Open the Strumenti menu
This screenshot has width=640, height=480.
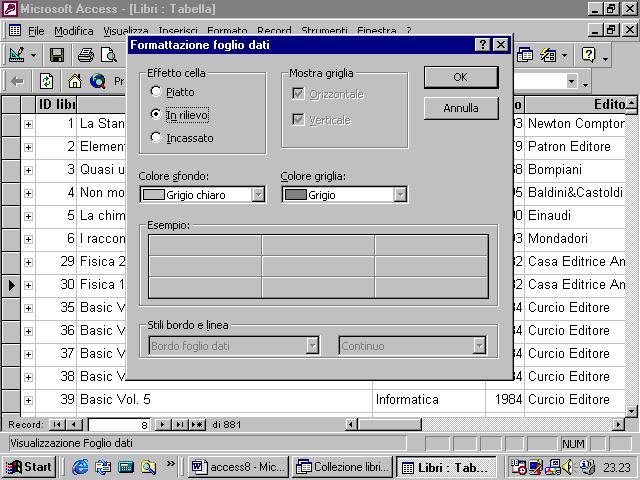tap(324, 31)
